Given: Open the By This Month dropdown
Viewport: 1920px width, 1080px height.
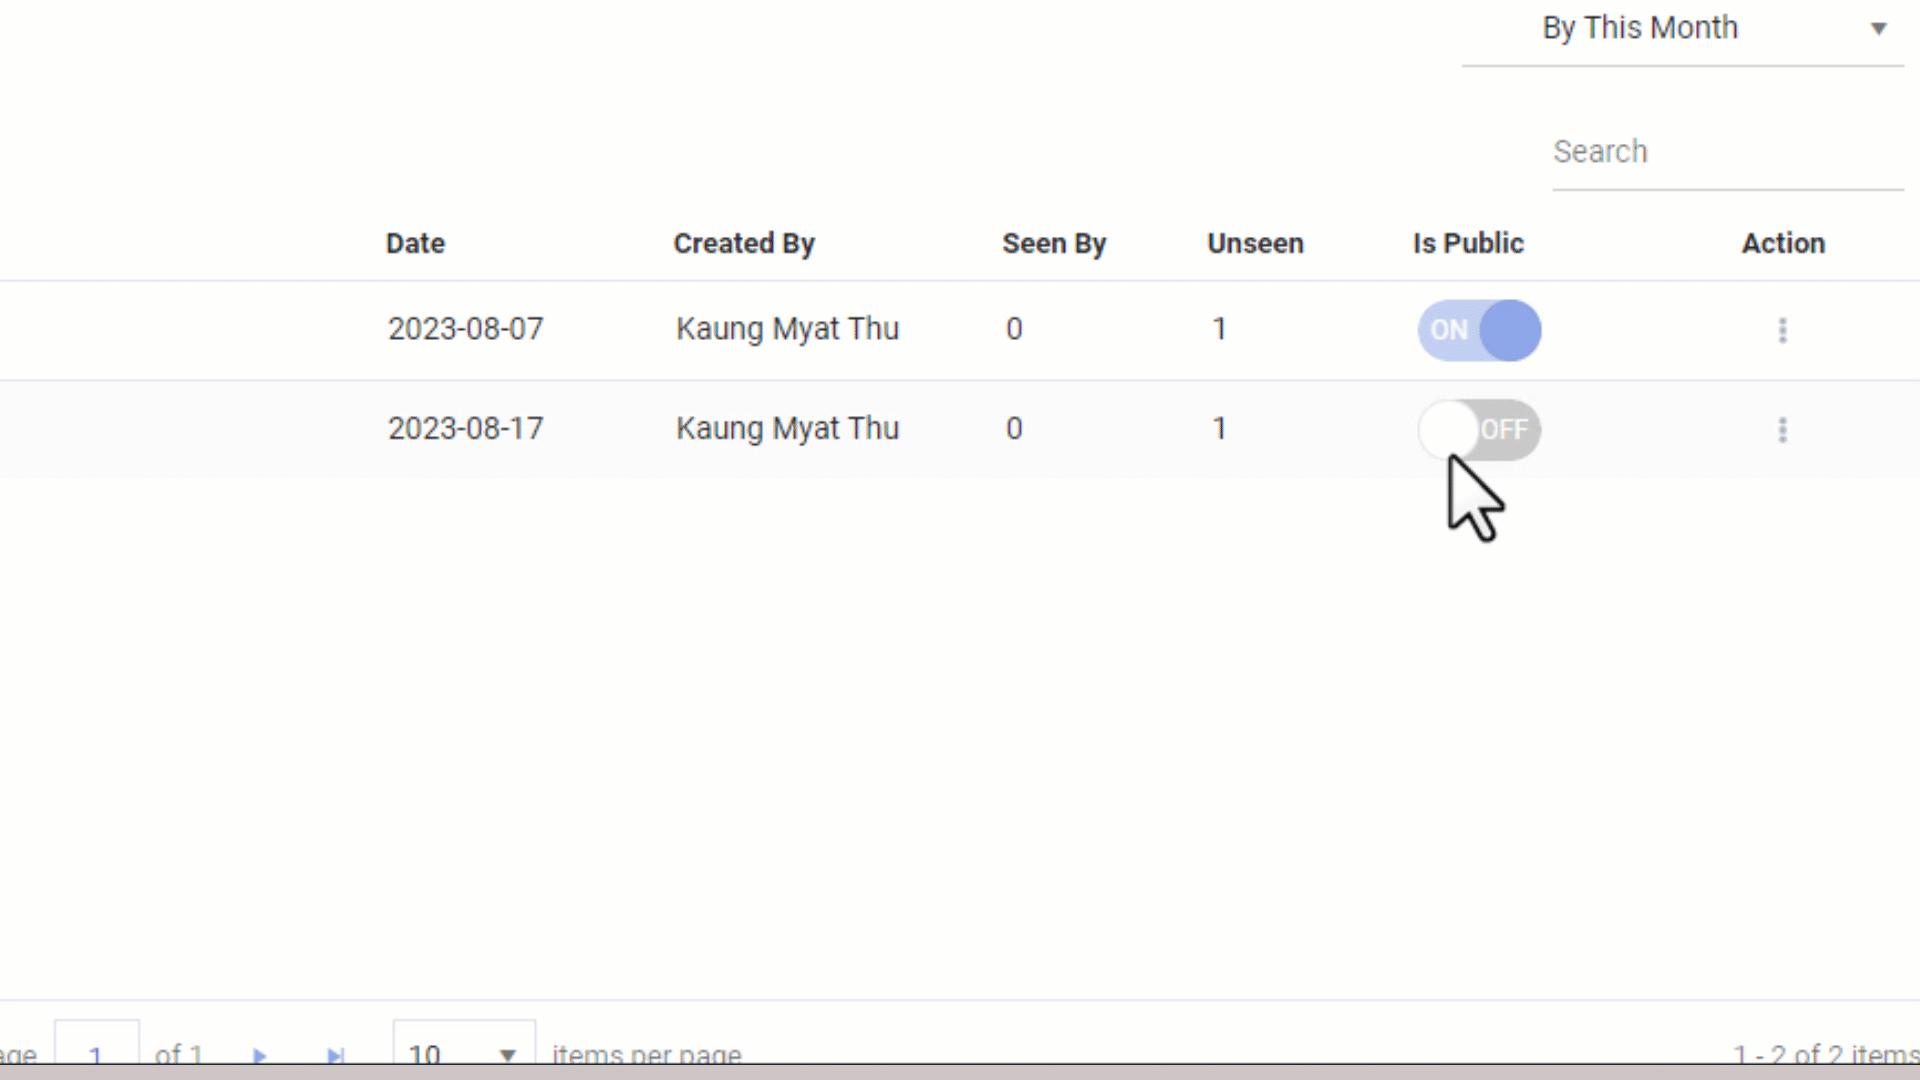Looking at the screenshot, I should 1640,28.
